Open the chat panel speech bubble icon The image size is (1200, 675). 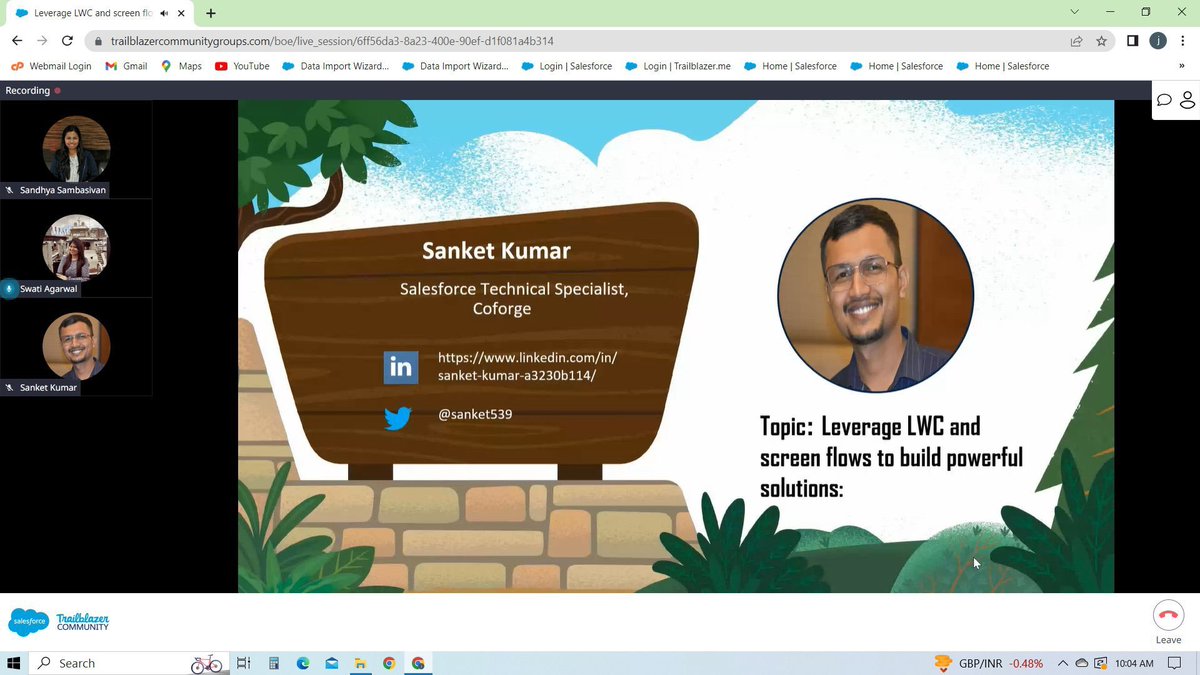click(1164, 100)
